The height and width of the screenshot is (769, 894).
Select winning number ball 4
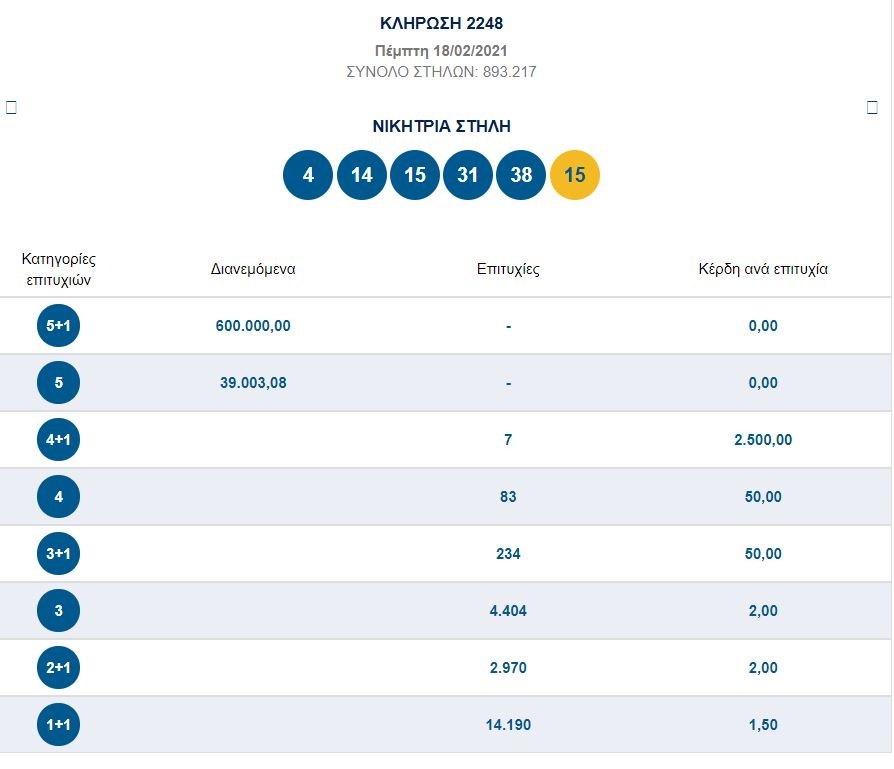pyautogui.click(x=308, y=175)
